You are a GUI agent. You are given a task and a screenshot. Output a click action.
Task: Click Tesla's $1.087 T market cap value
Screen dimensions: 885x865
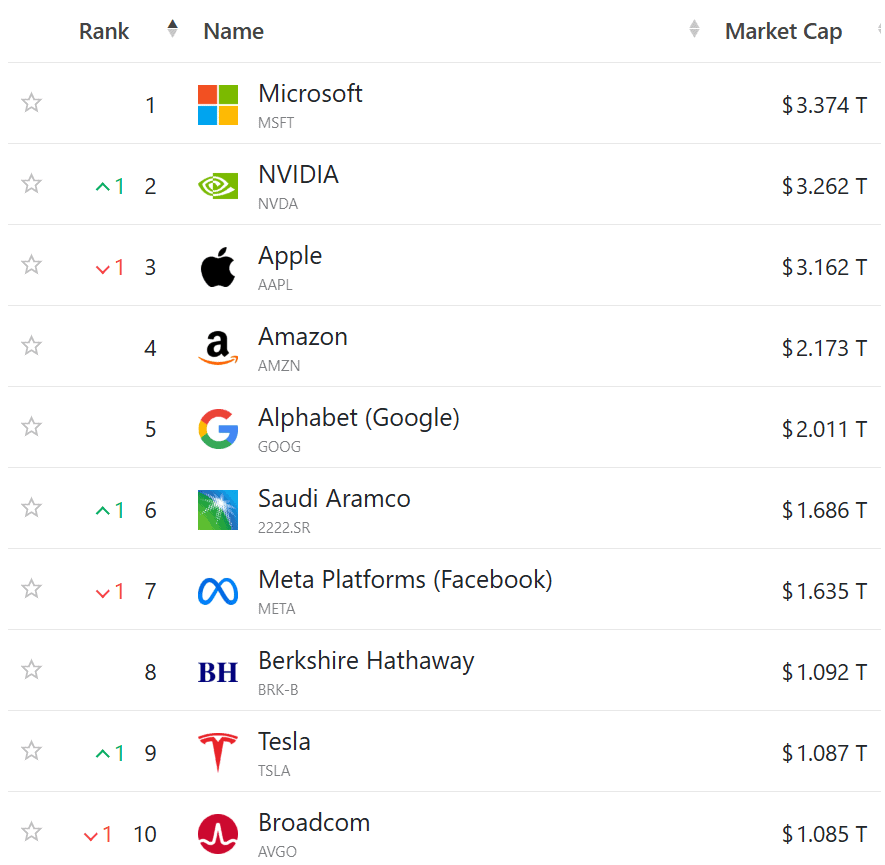(x=824, y=753)
